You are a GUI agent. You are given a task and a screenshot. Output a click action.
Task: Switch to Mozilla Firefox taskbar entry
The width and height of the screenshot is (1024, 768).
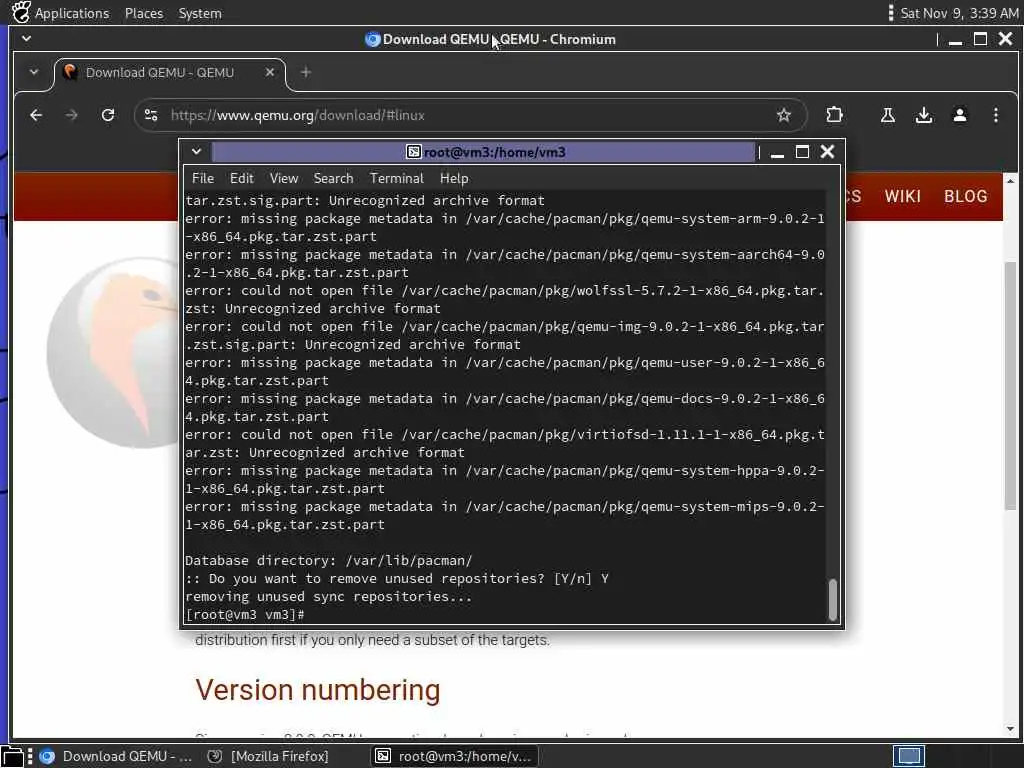tap(268, 756)
